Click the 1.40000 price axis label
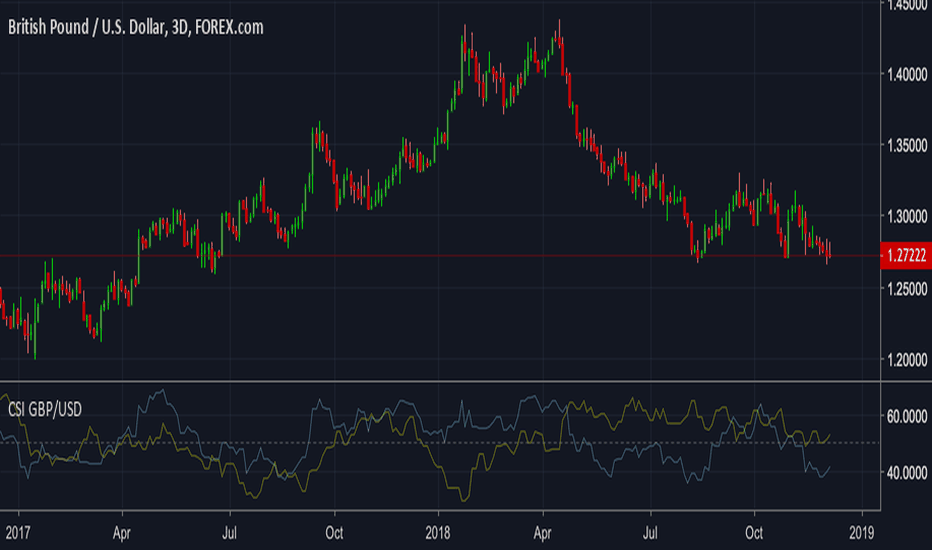Image resolution: width=932 pixels, height=550 pixels. pos(907,74)
